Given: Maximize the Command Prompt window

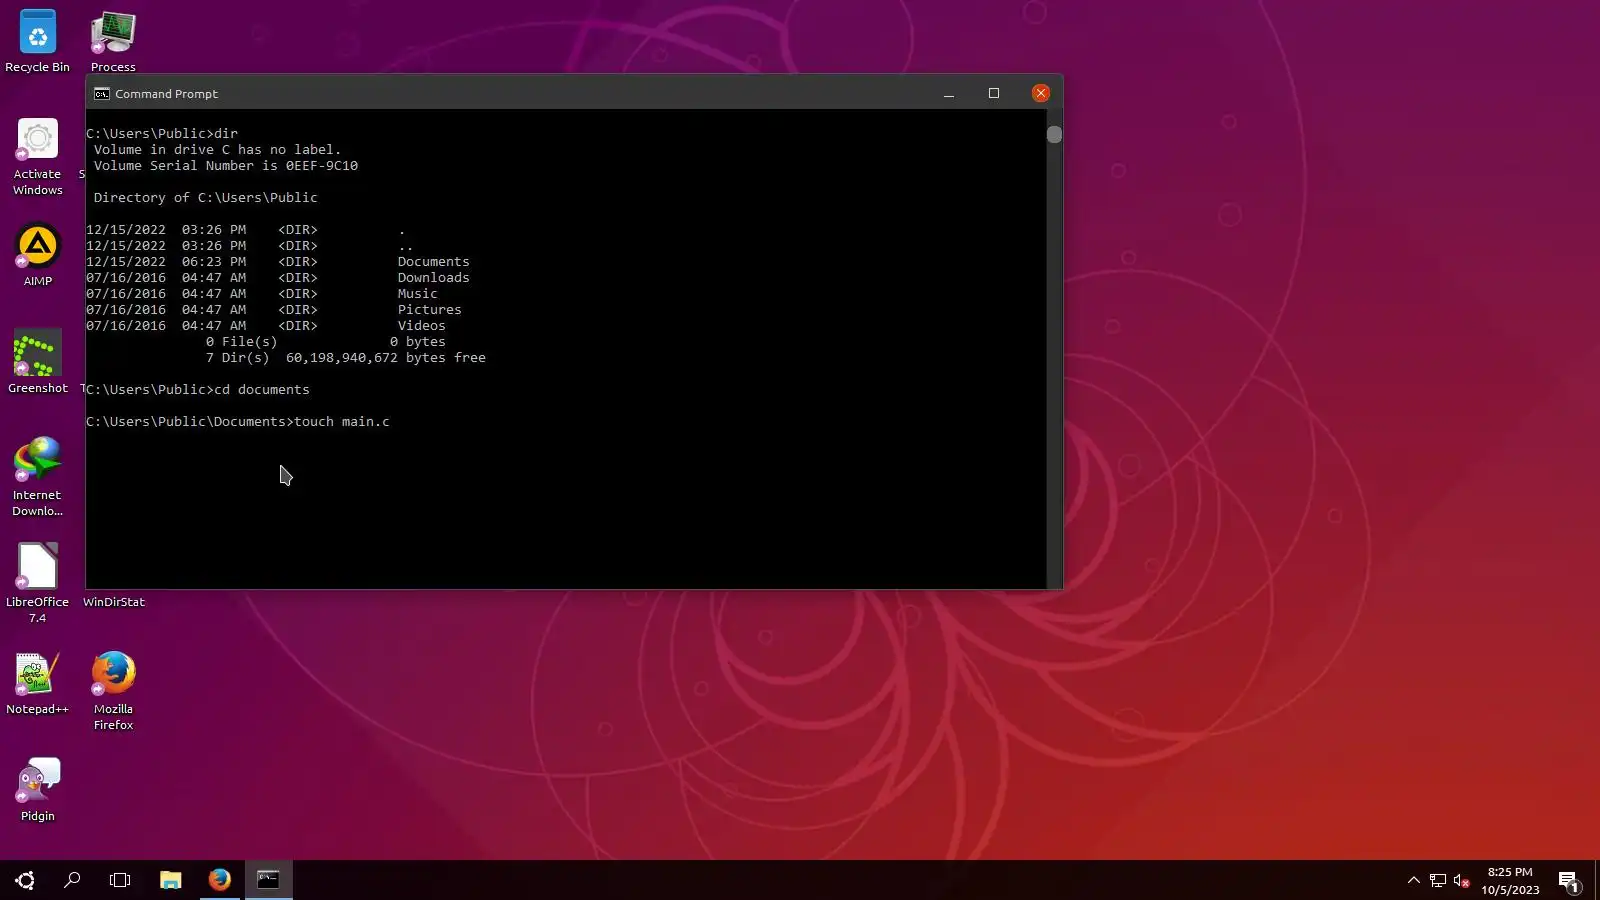Looking at the screenshot, I should click(x=994, y=94).
